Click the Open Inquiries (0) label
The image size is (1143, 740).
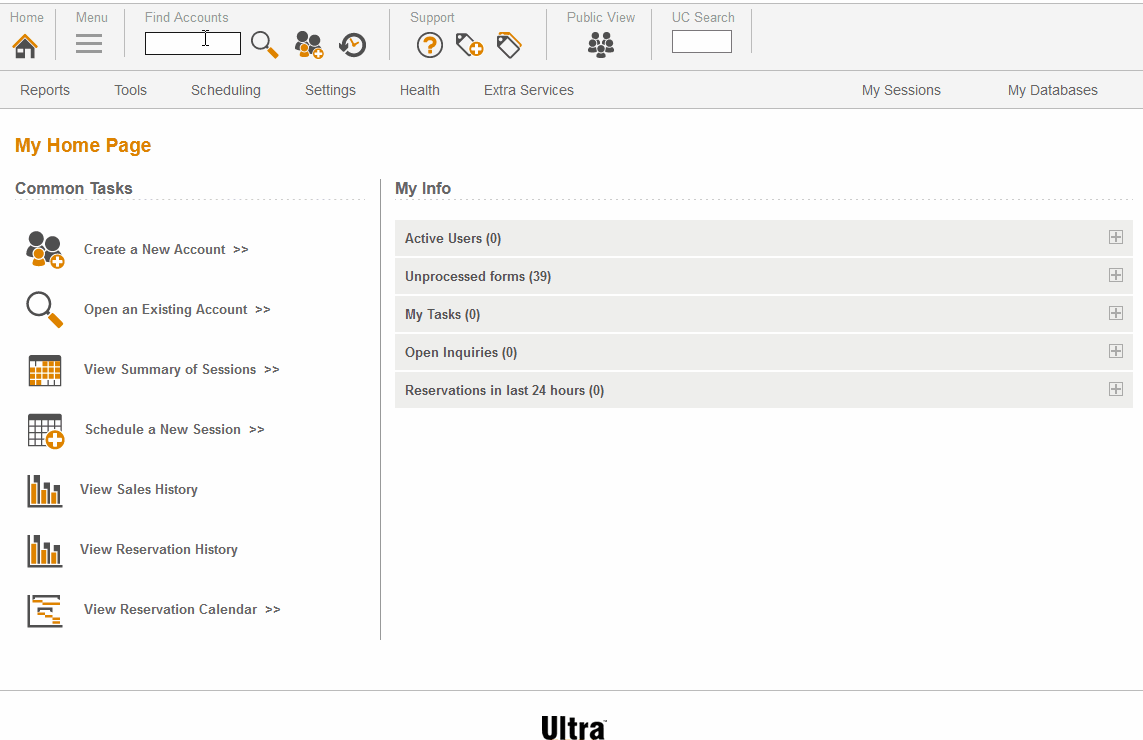coord(461,352)
